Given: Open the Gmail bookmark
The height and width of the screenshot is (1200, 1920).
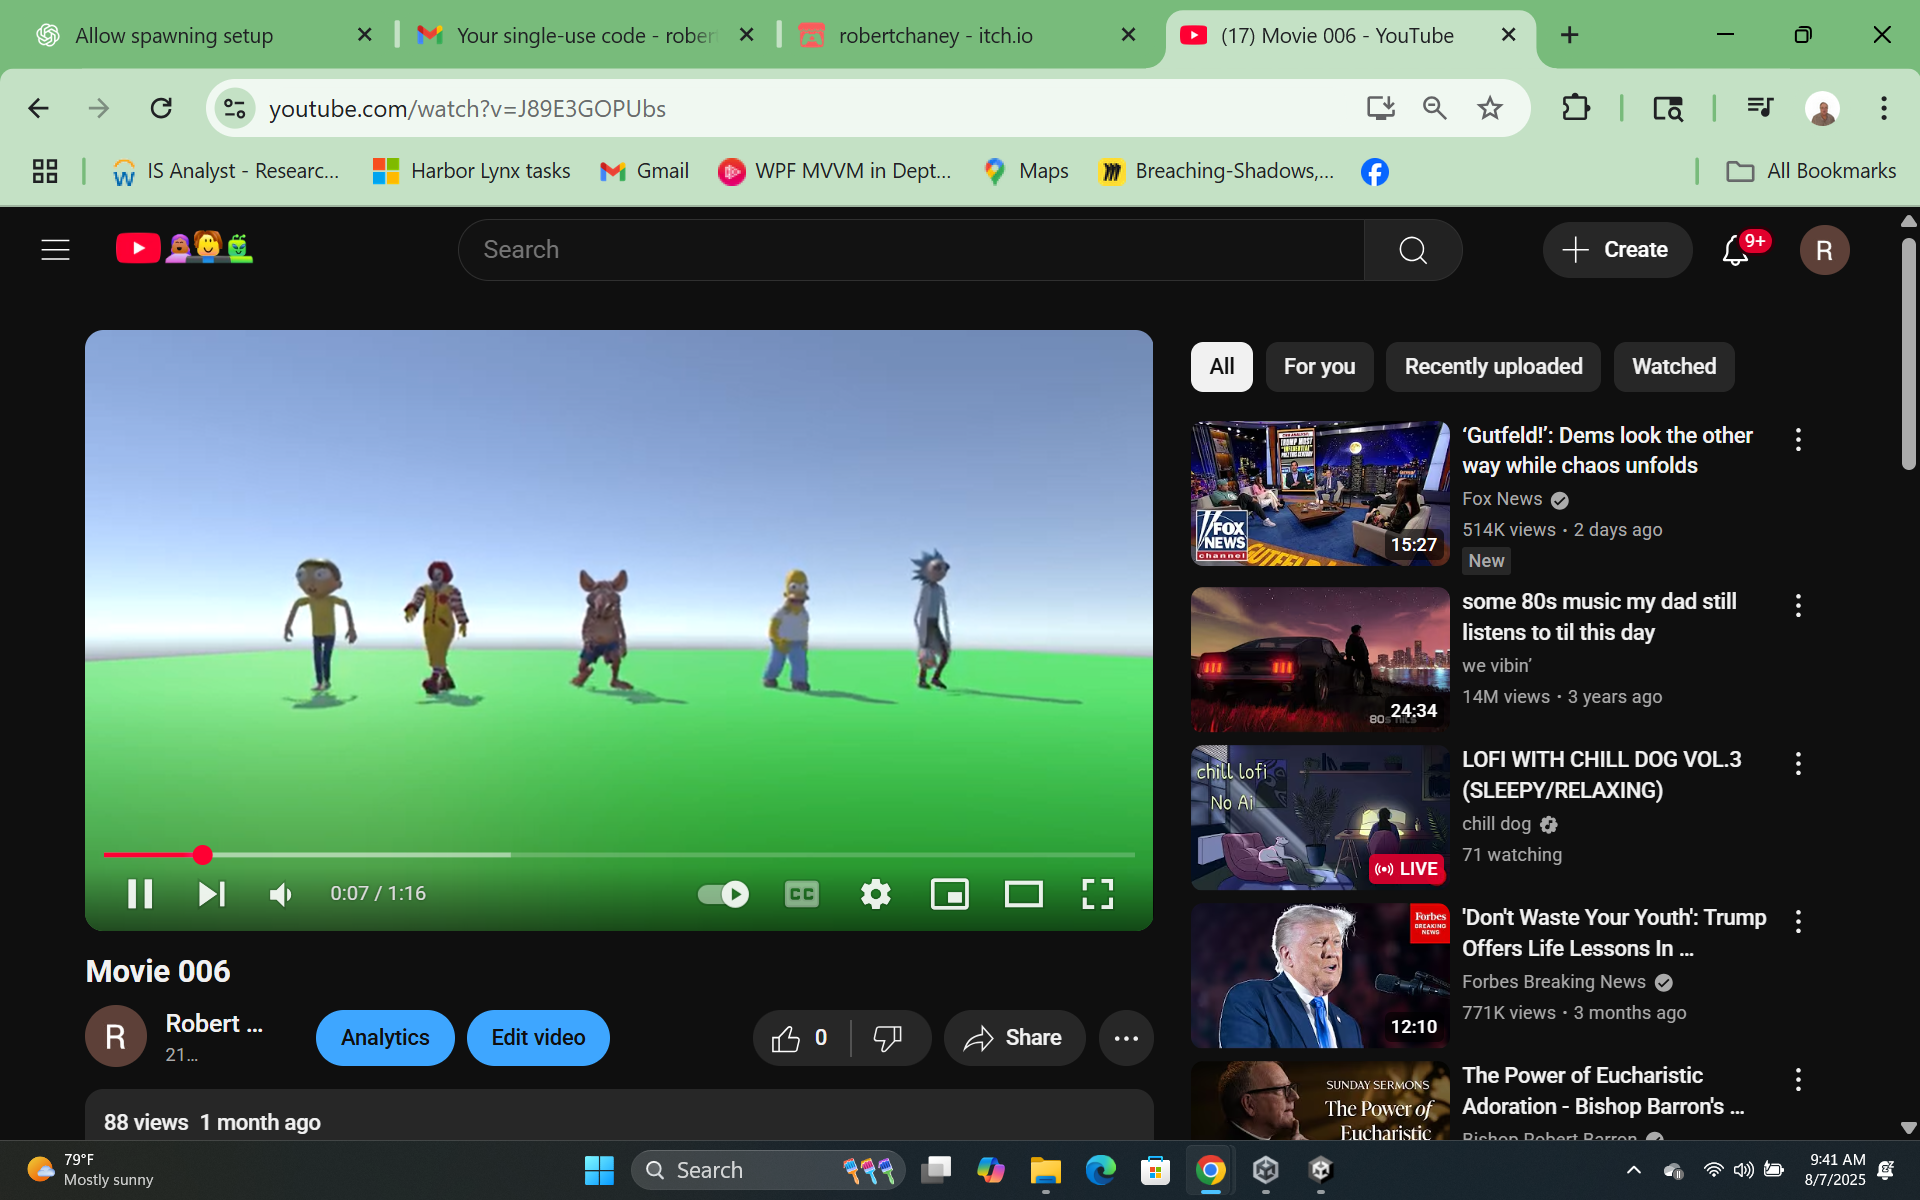Looking at the screenshot, I should point(644,171).
